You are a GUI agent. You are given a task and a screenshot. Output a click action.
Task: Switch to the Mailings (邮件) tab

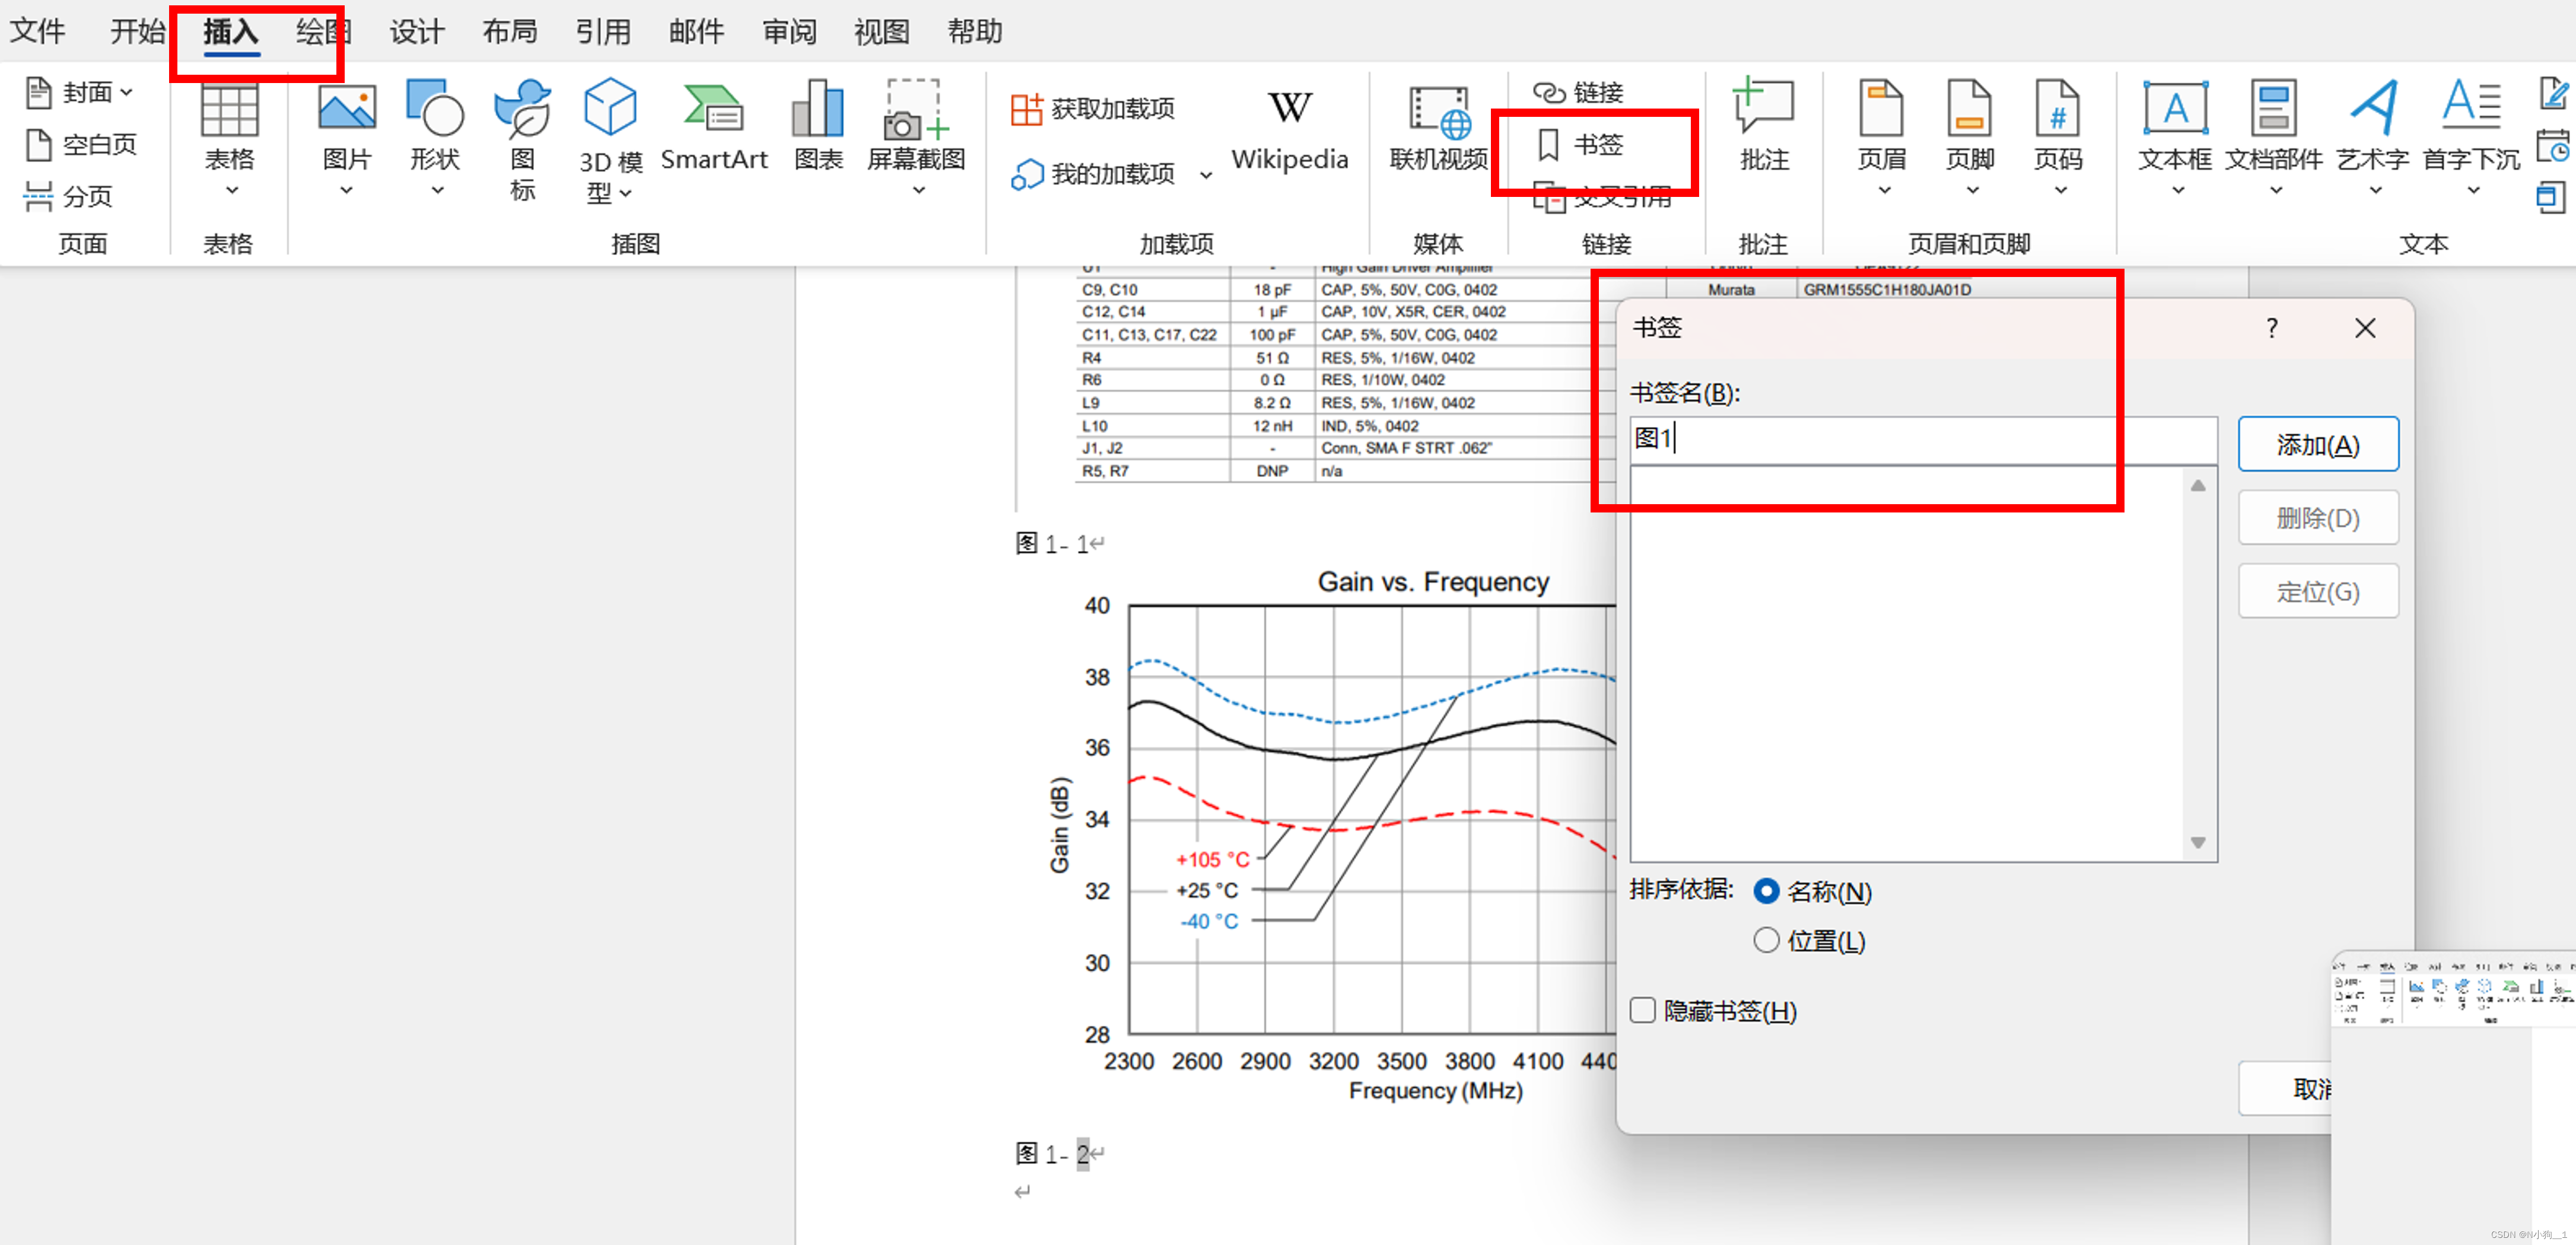(x=696, y=32)
